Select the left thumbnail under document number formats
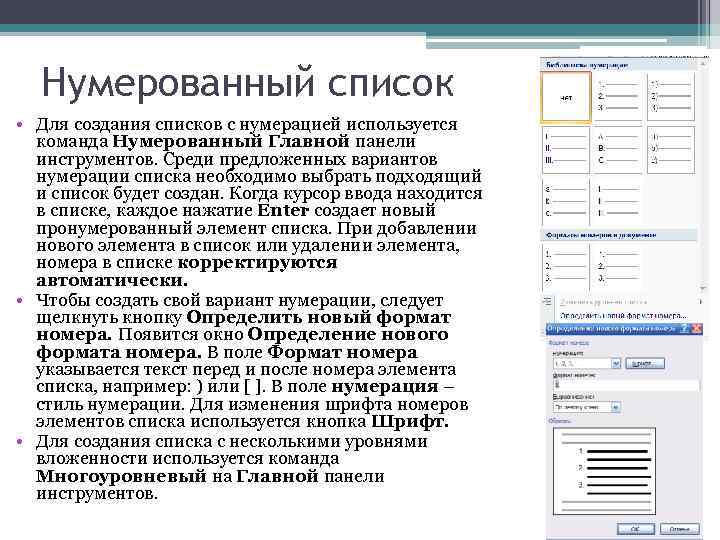720x540 pixels. [566, 266]
